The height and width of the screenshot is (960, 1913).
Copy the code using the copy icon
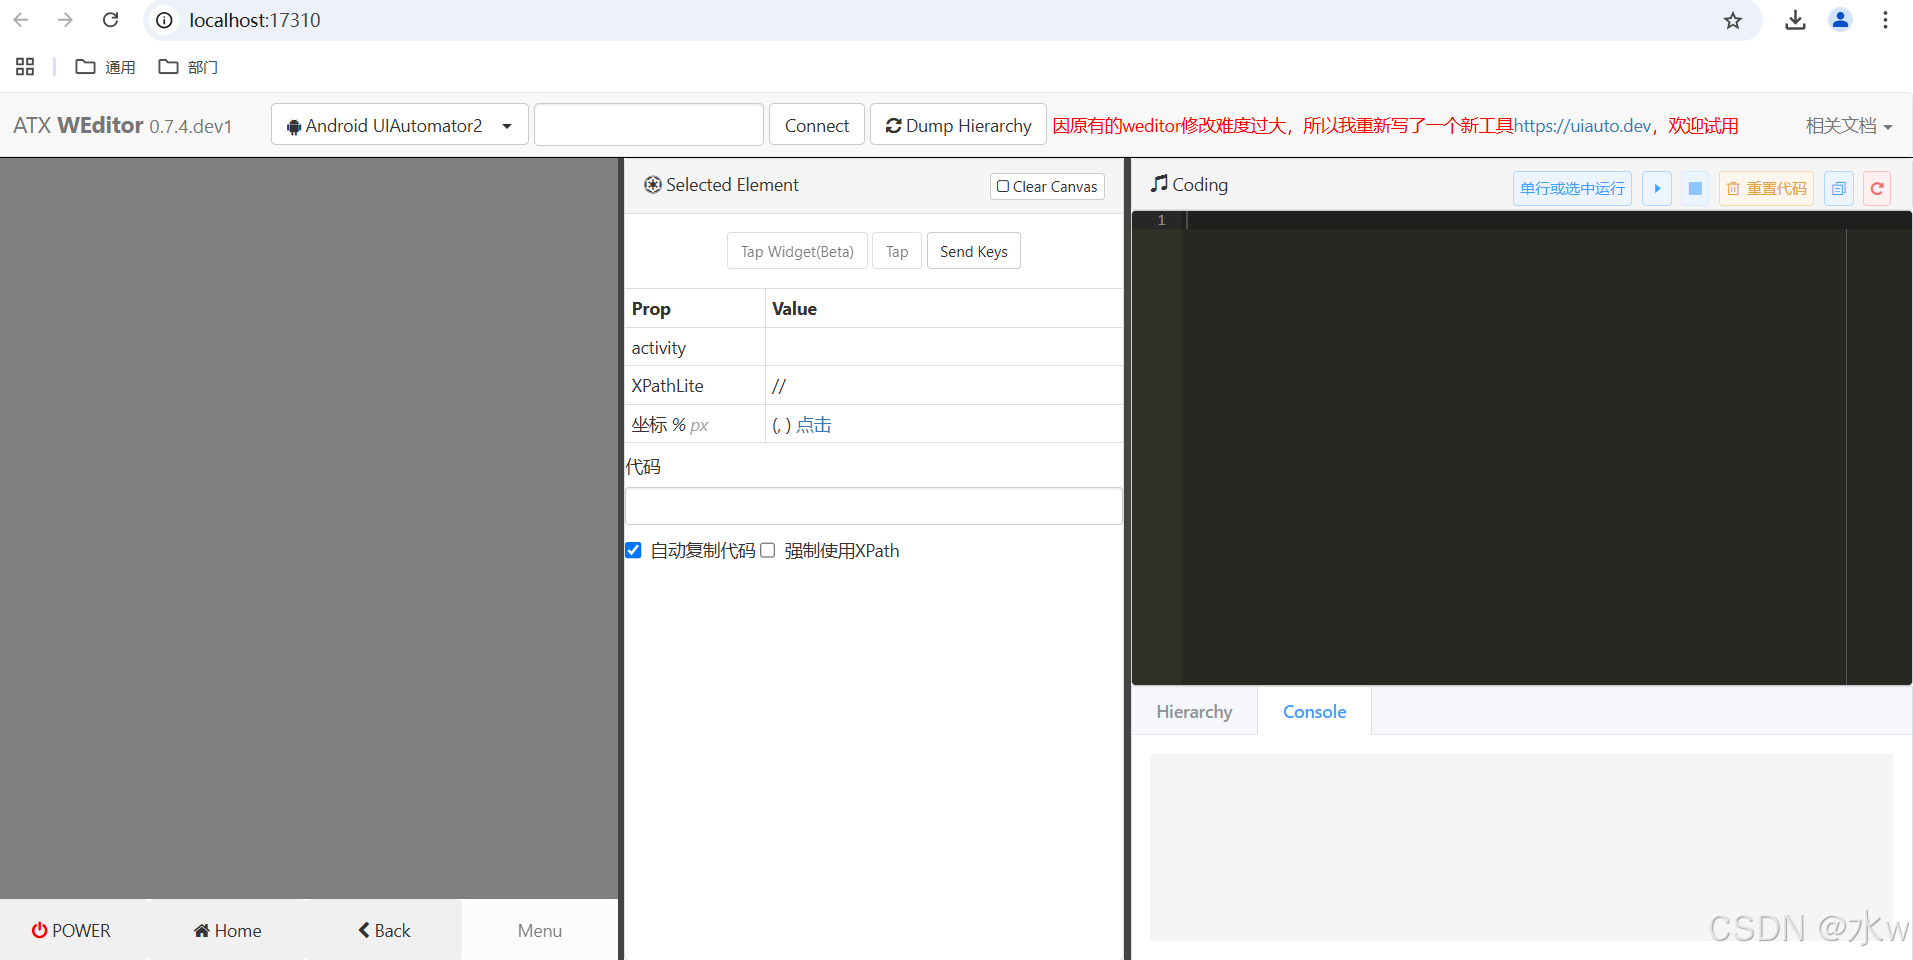(1838, 188)
